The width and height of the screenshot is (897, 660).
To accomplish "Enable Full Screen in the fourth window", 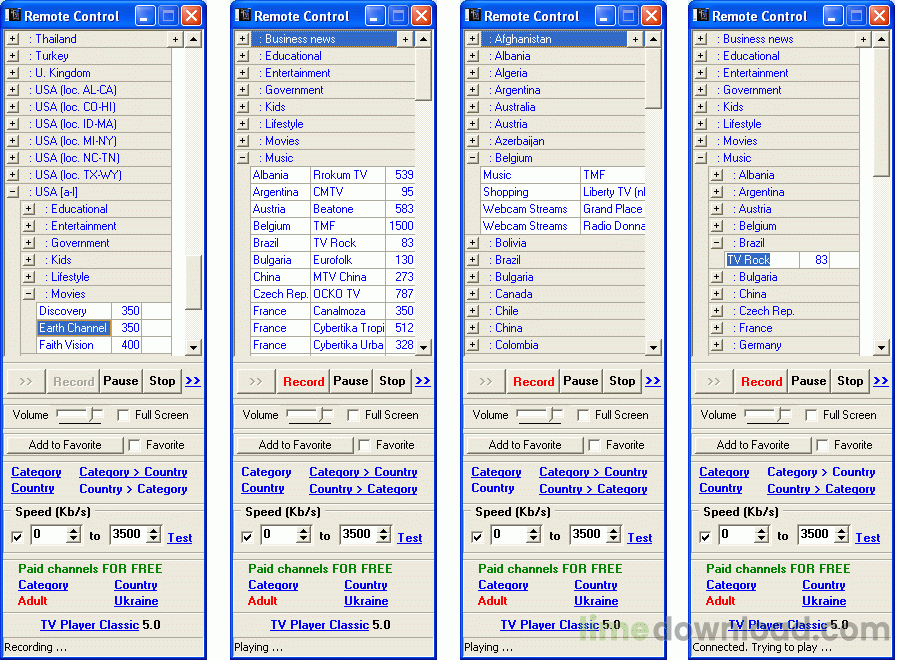I will [811, 415].
